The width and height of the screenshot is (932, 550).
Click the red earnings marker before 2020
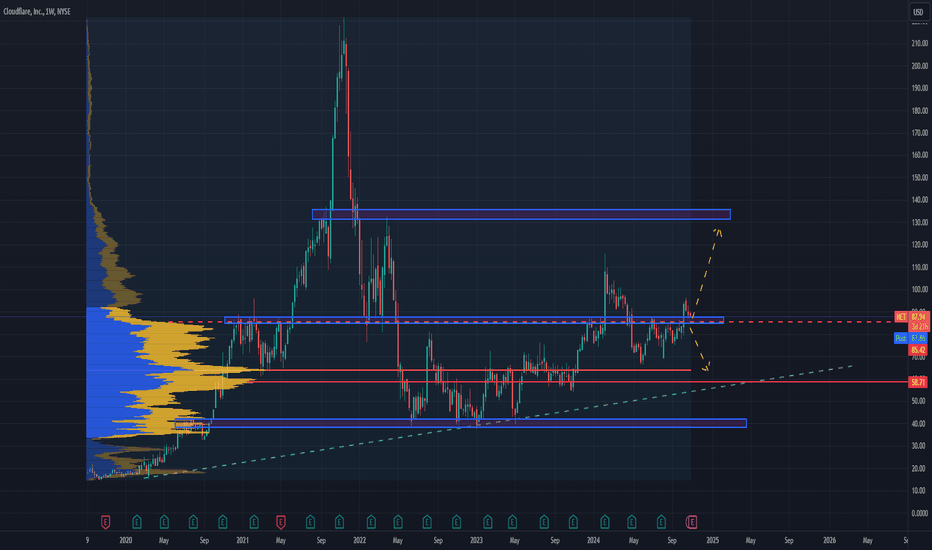[105, 522]
